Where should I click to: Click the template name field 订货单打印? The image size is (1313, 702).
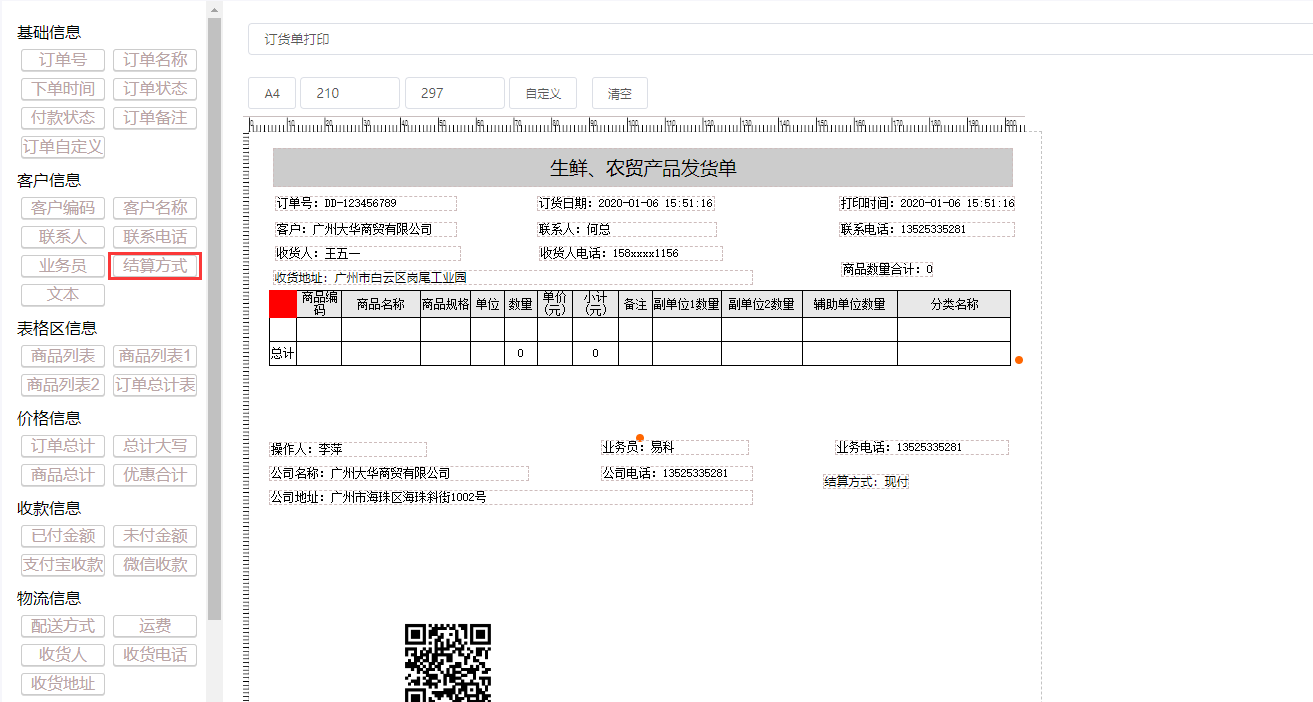click(780, 40)
